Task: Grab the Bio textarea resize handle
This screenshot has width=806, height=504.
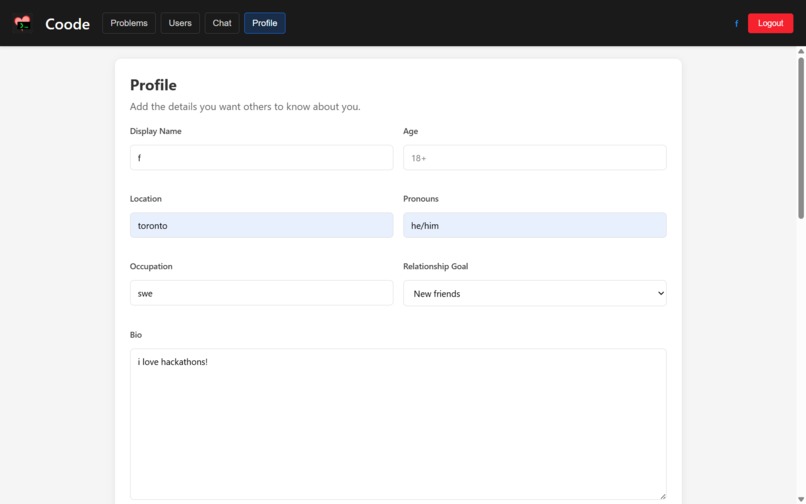Action: tap(663, 496)
